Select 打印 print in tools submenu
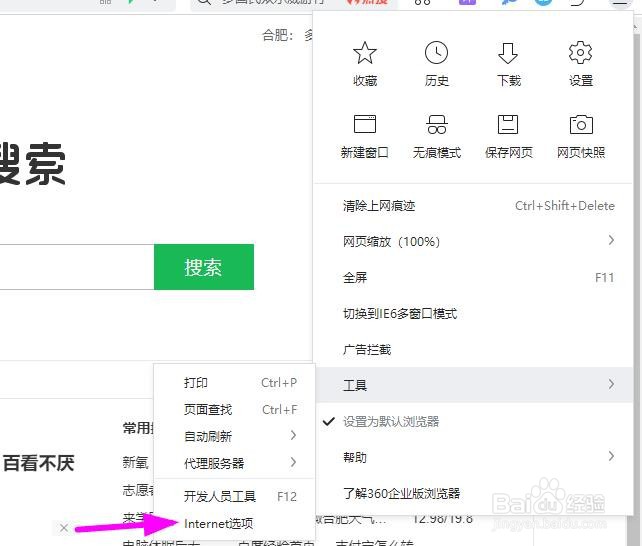The image size is (642, 546). coord(235,383)
